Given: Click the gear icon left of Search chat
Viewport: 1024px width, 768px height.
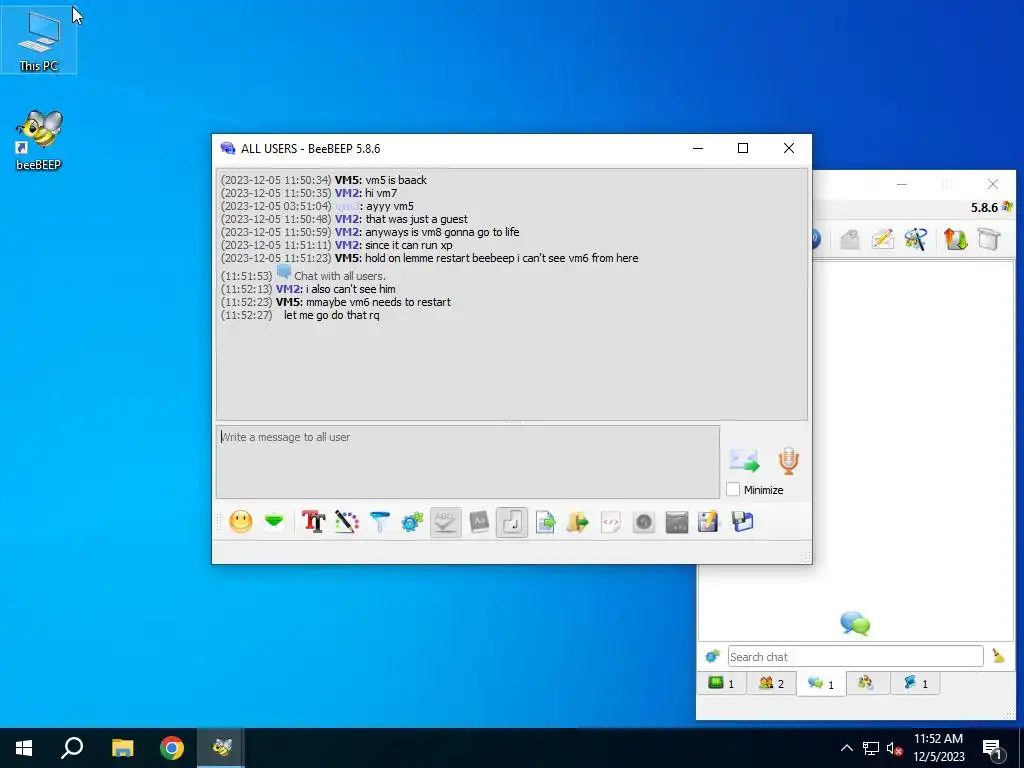Looking at the screenshot, I should 712,656.
